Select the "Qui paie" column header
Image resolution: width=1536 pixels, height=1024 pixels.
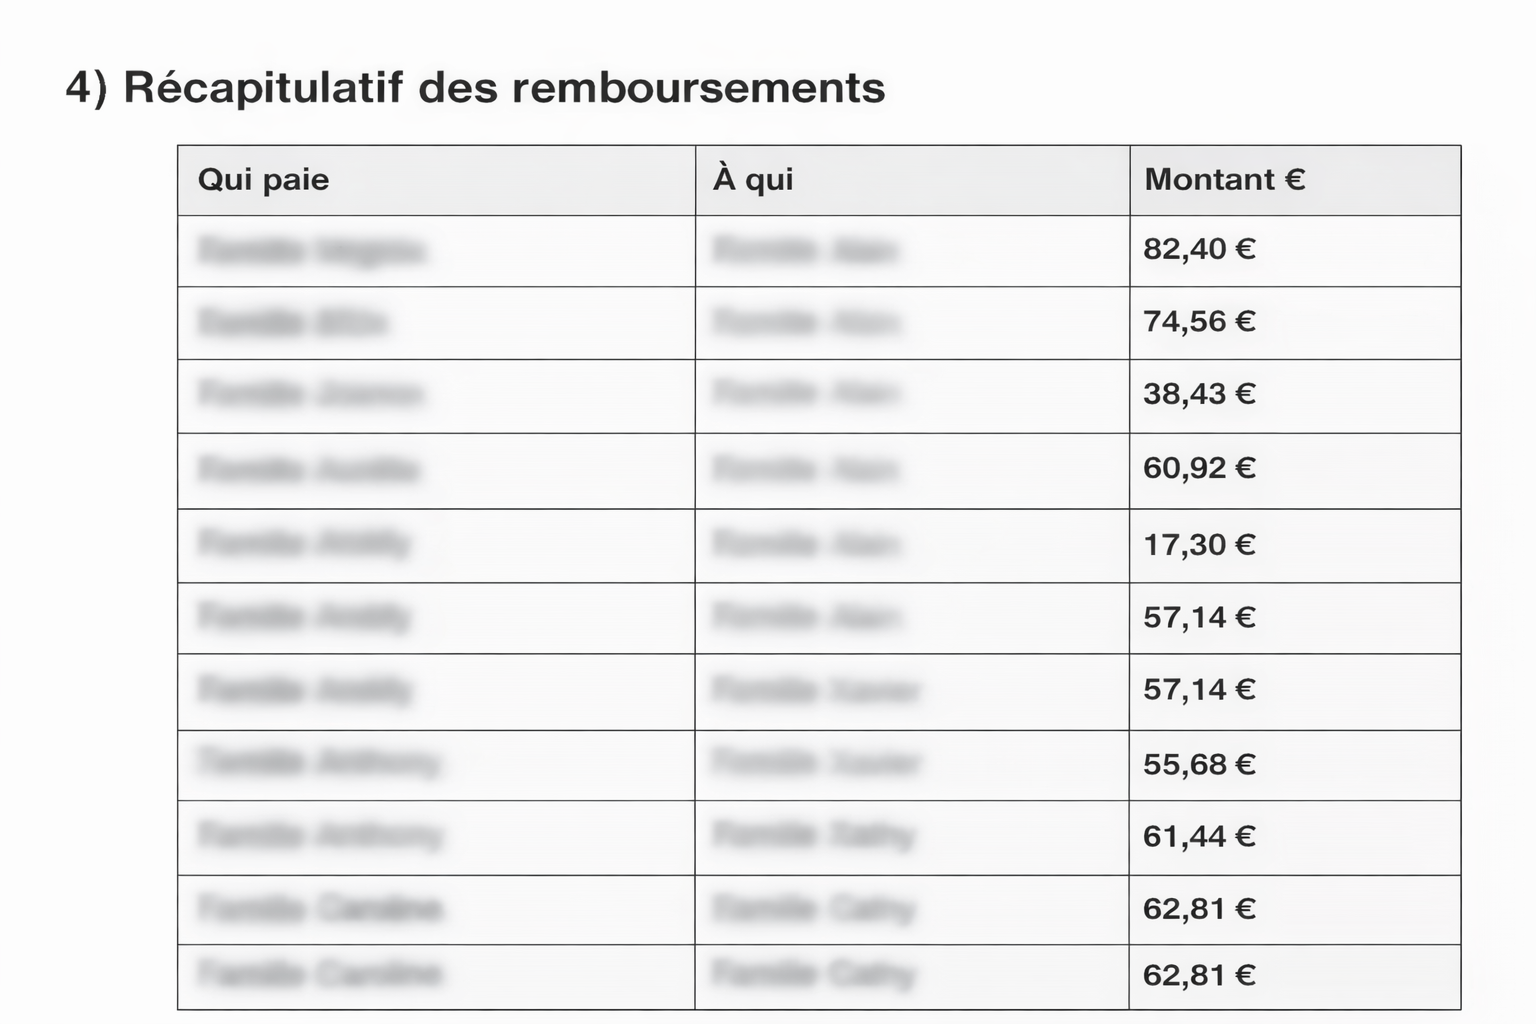263,180
